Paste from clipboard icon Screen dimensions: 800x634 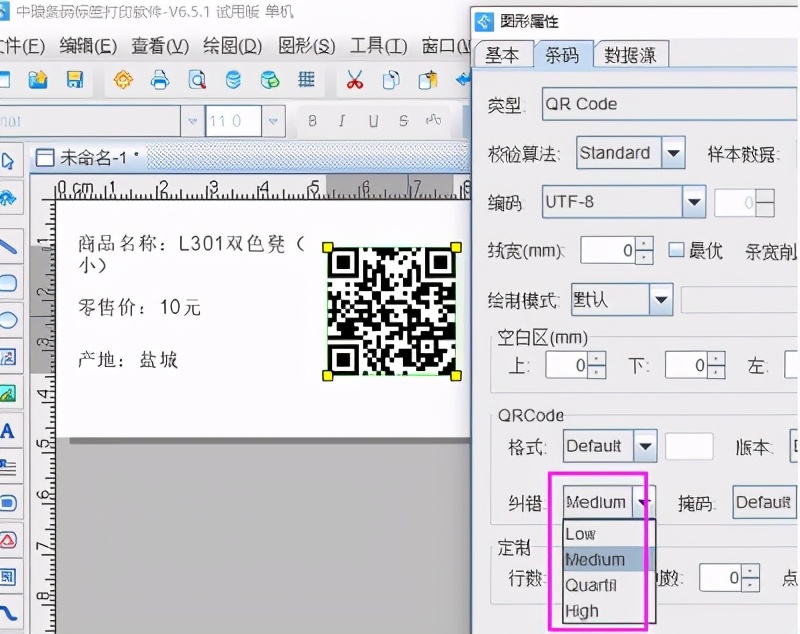pos(428,80)
